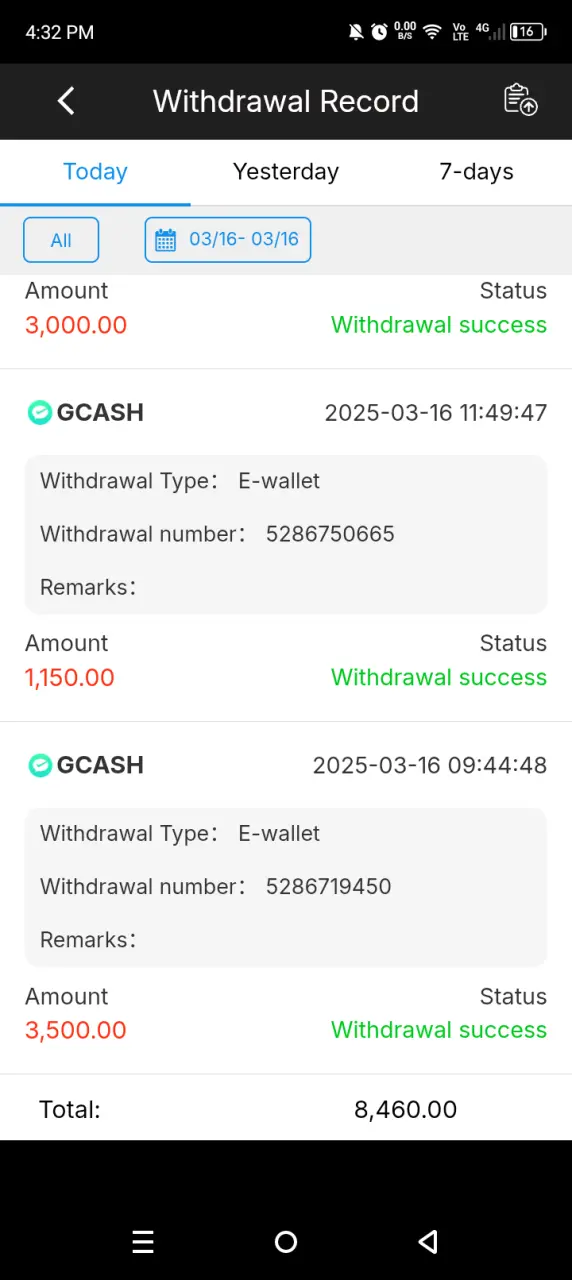Tap GCASH logo on the 09:44:48 record
572x1280 pixels.
pos(39,765)
